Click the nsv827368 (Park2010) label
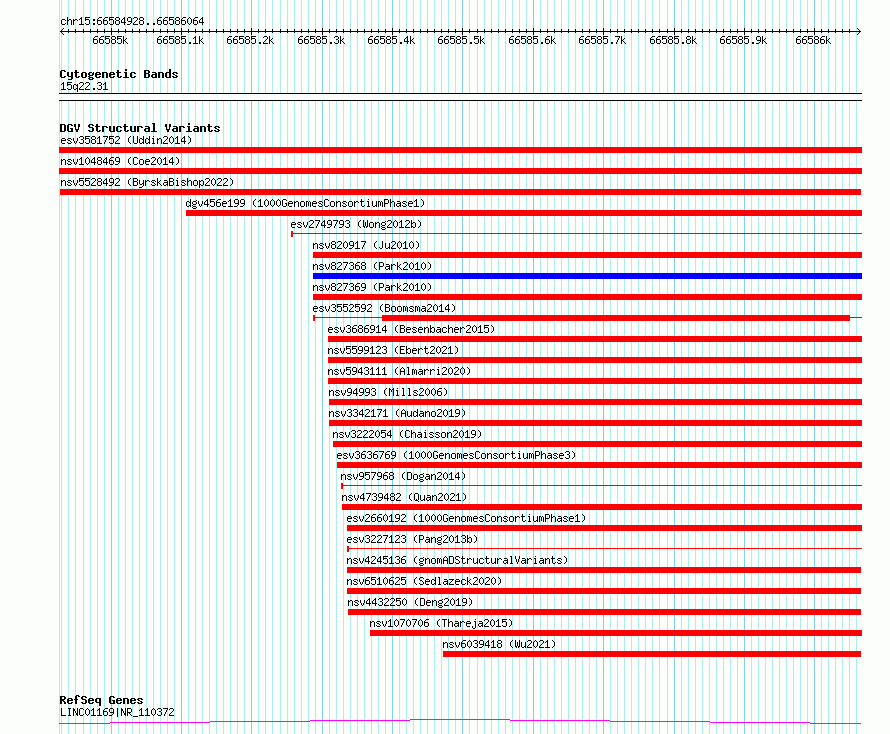Image resolution: width=890 pixels, height=734 pixels. point(372,266)
